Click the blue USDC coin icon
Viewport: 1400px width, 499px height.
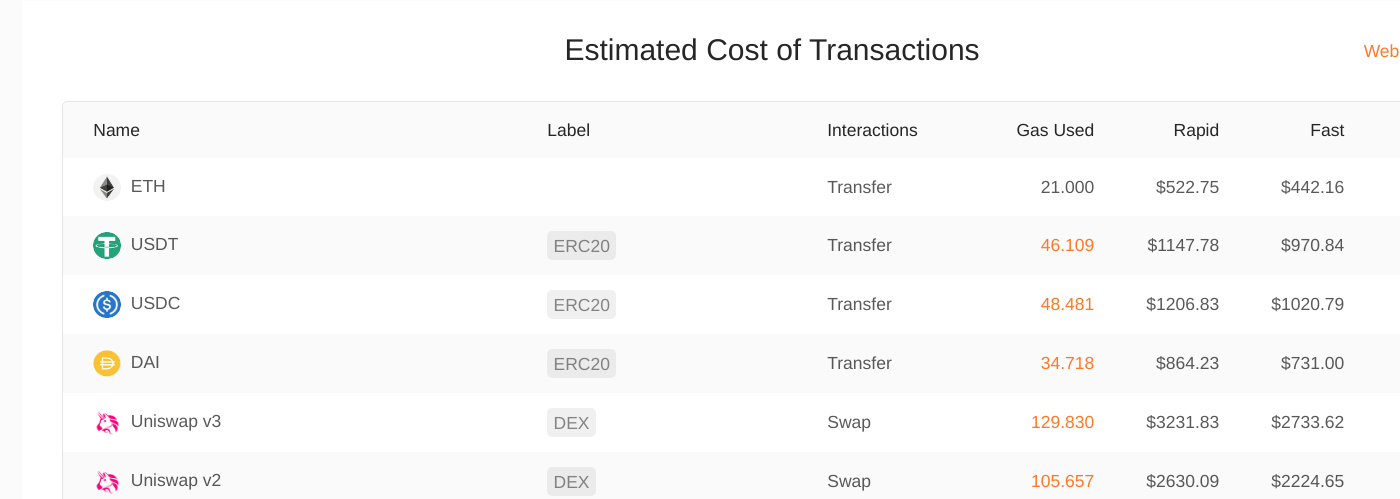coord(107,305)
